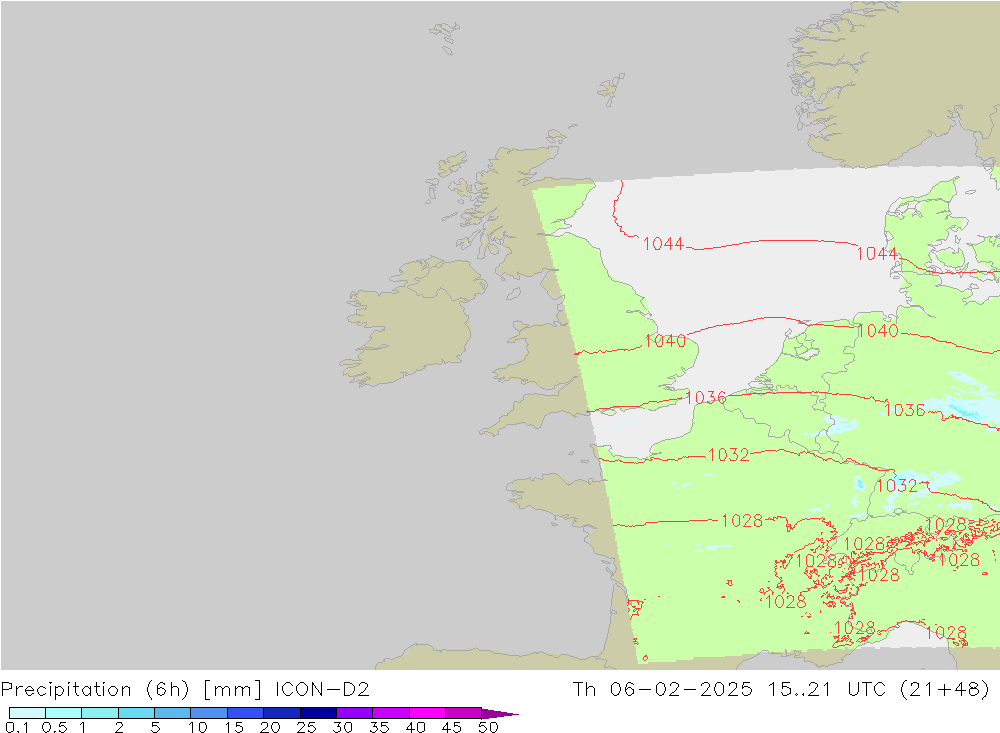Click the legend tick label '10'
This screenshot has width=1000, height=733.
198,727
